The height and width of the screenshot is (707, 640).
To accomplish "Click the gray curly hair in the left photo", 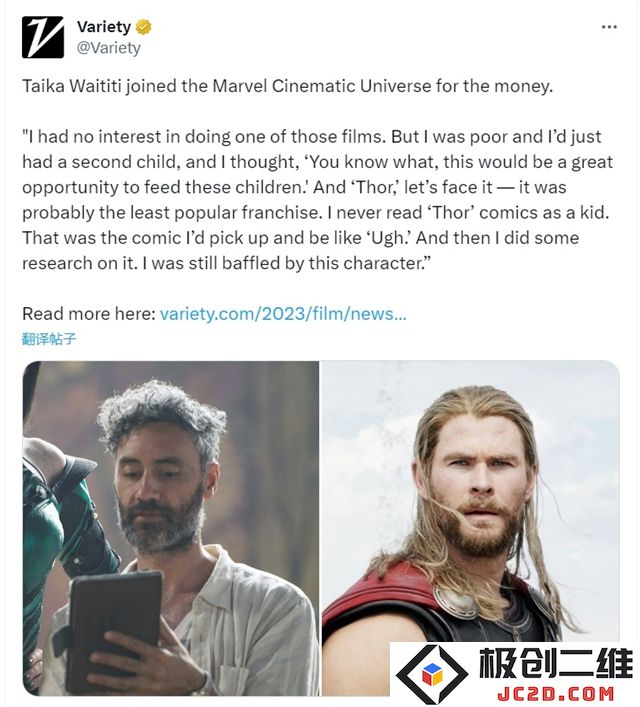I will (163, 417).
